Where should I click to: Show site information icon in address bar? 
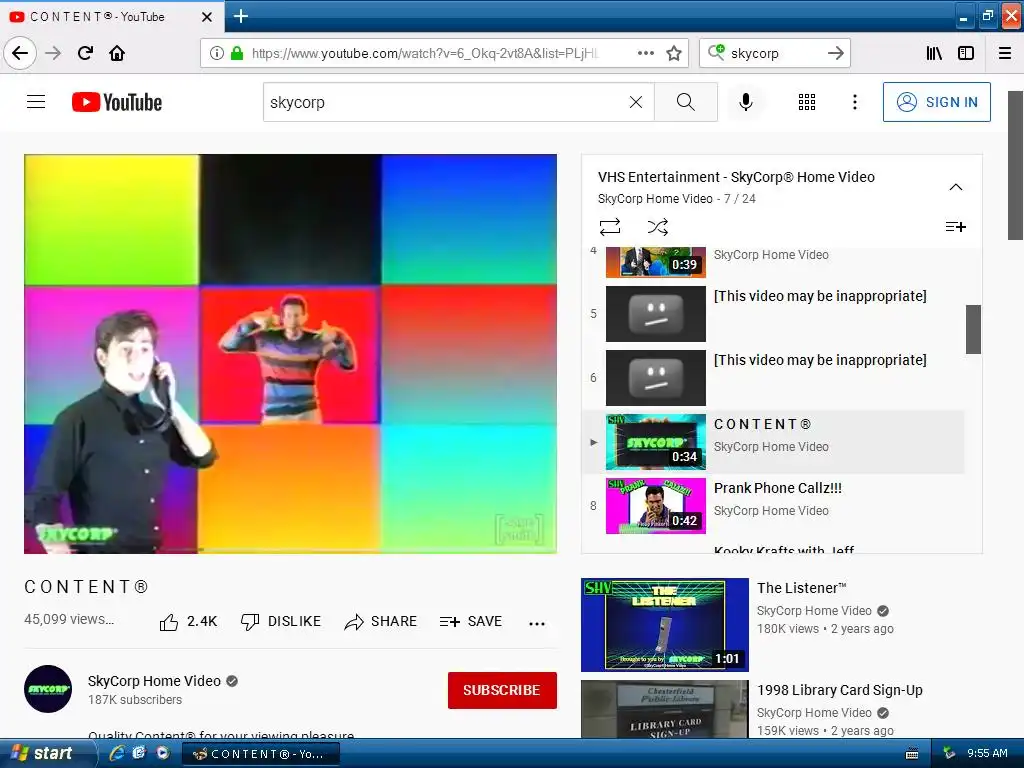(x=216, y=53)
